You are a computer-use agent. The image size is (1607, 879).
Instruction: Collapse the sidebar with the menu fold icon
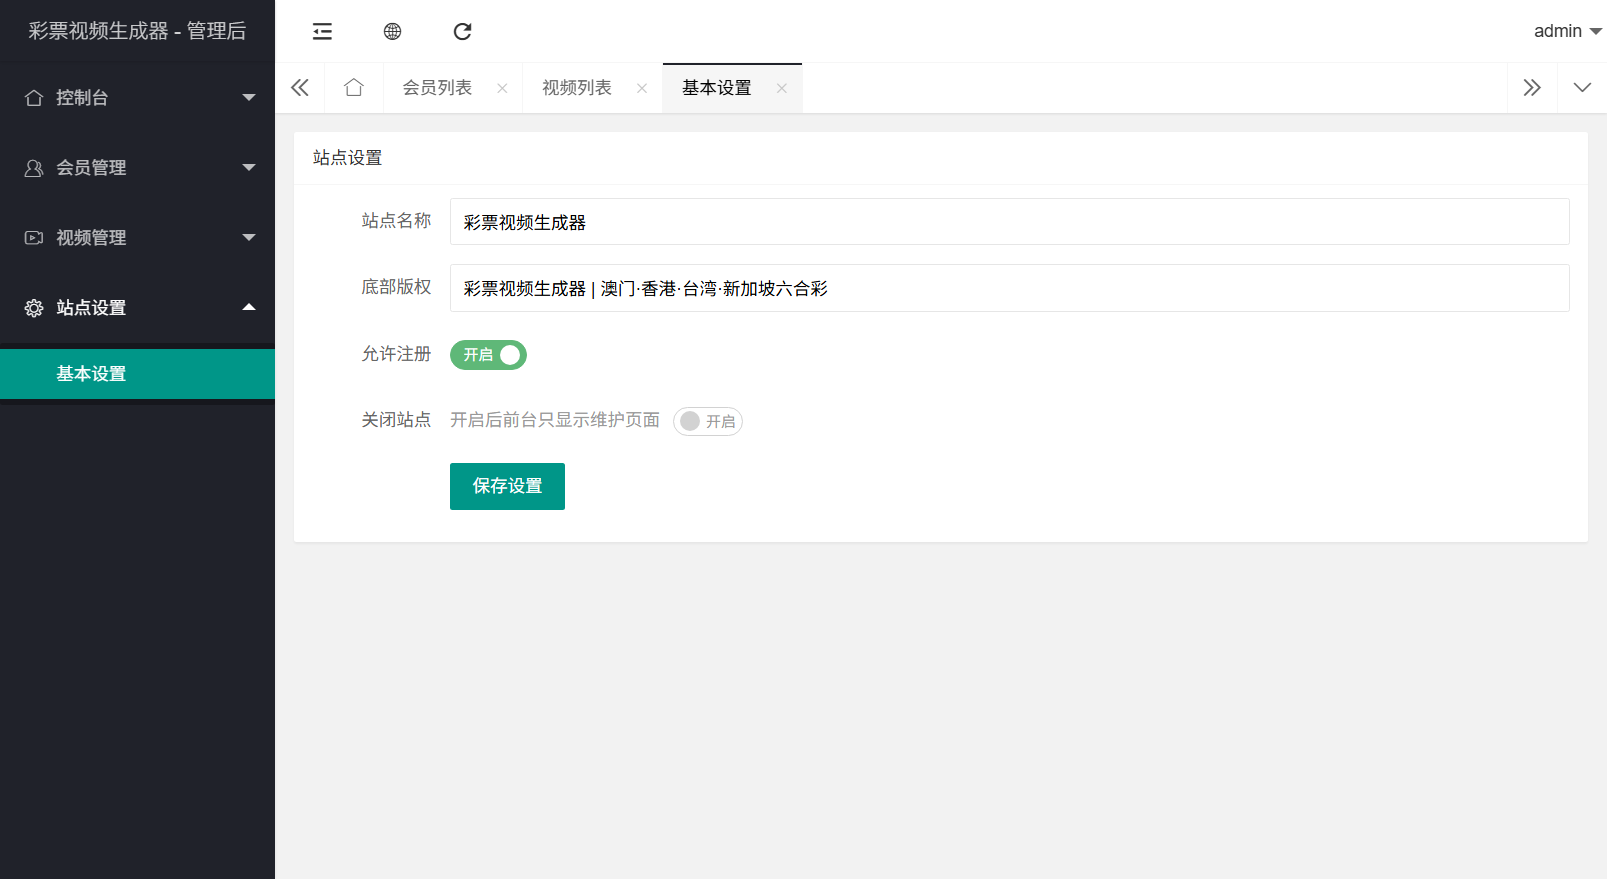pyautogui.click(x=322, y=32)
